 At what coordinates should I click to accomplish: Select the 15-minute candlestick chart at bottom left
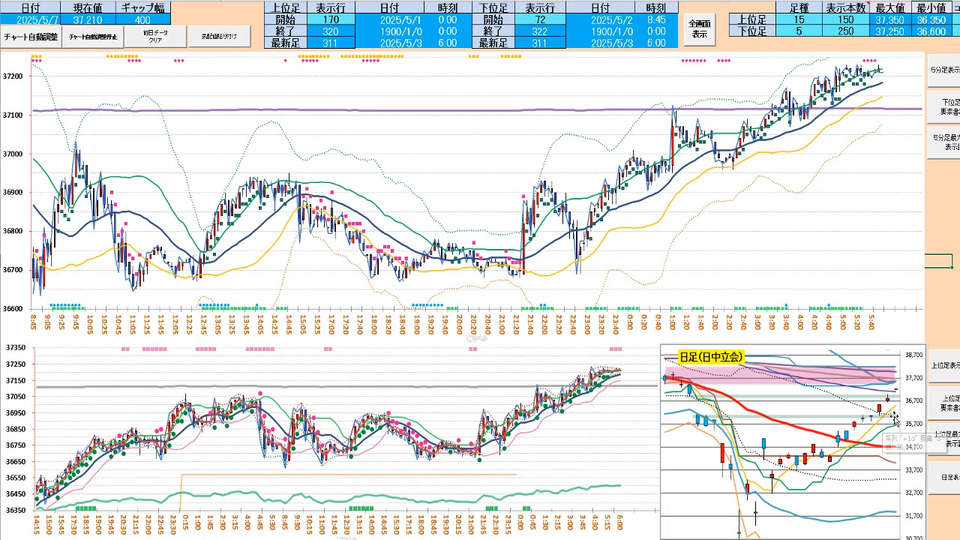coord(329,441)
